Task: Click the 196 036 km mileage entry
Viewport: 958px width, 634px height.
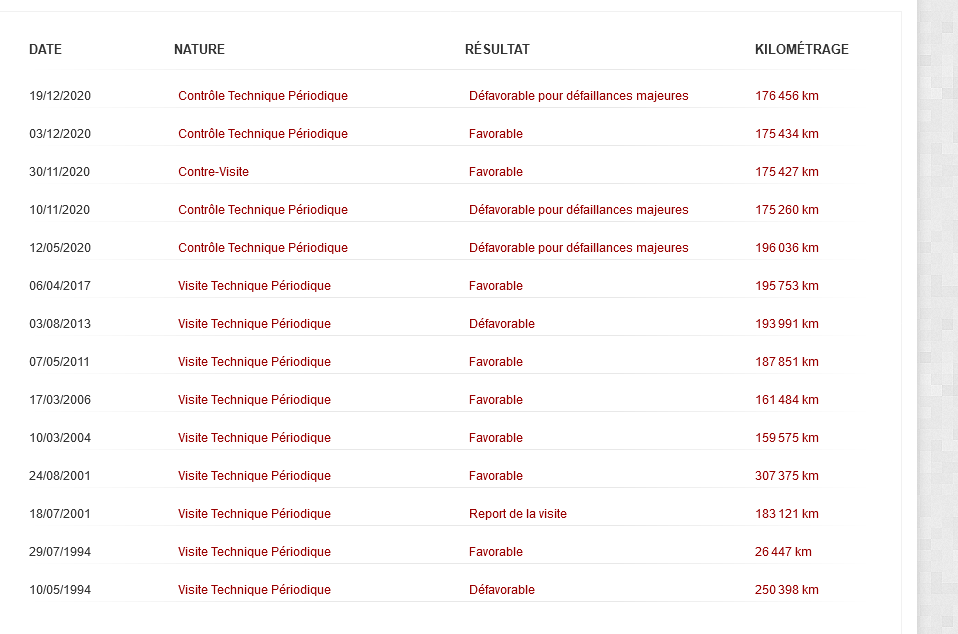Action: [x=787, y=248]
